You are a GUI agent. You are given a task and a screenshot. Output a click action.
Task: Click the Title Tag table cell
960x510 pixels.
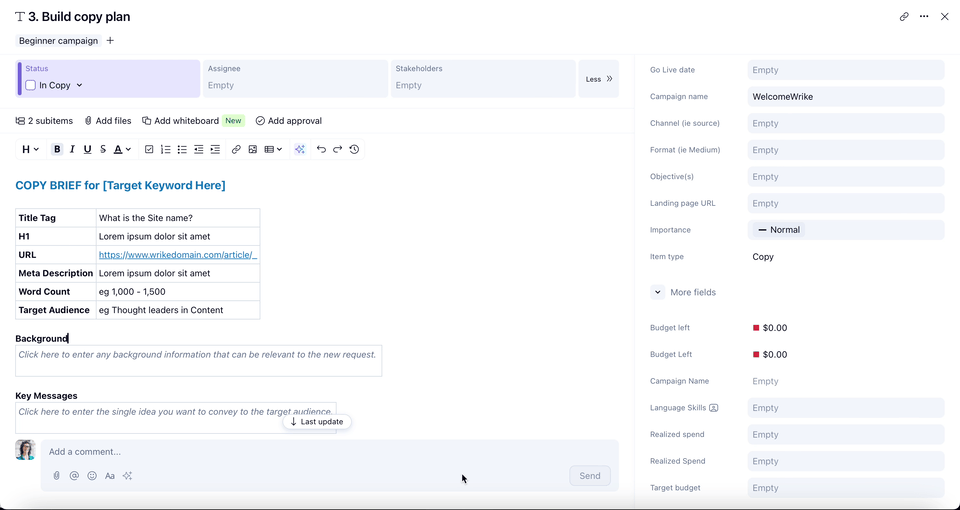56,218
